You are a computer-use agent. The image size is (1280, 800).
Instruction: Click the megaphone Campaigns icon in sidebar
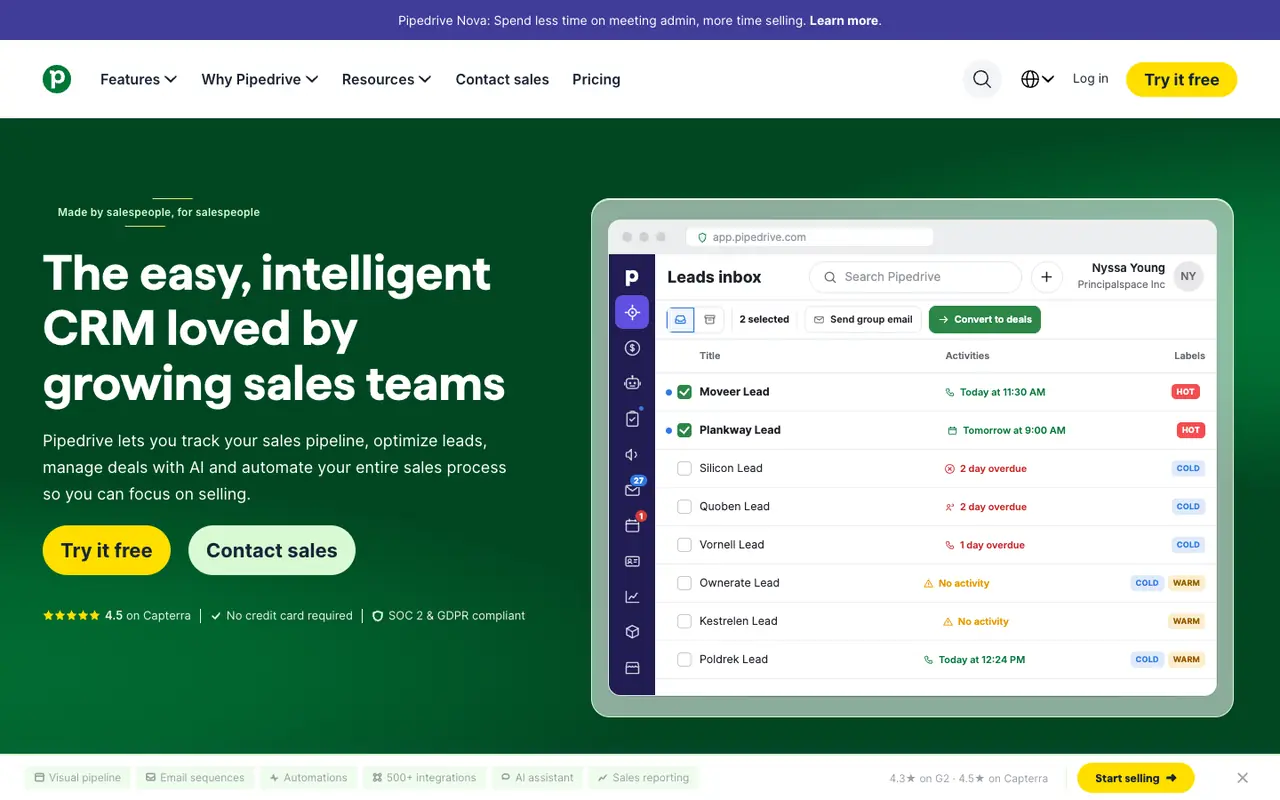632,455
